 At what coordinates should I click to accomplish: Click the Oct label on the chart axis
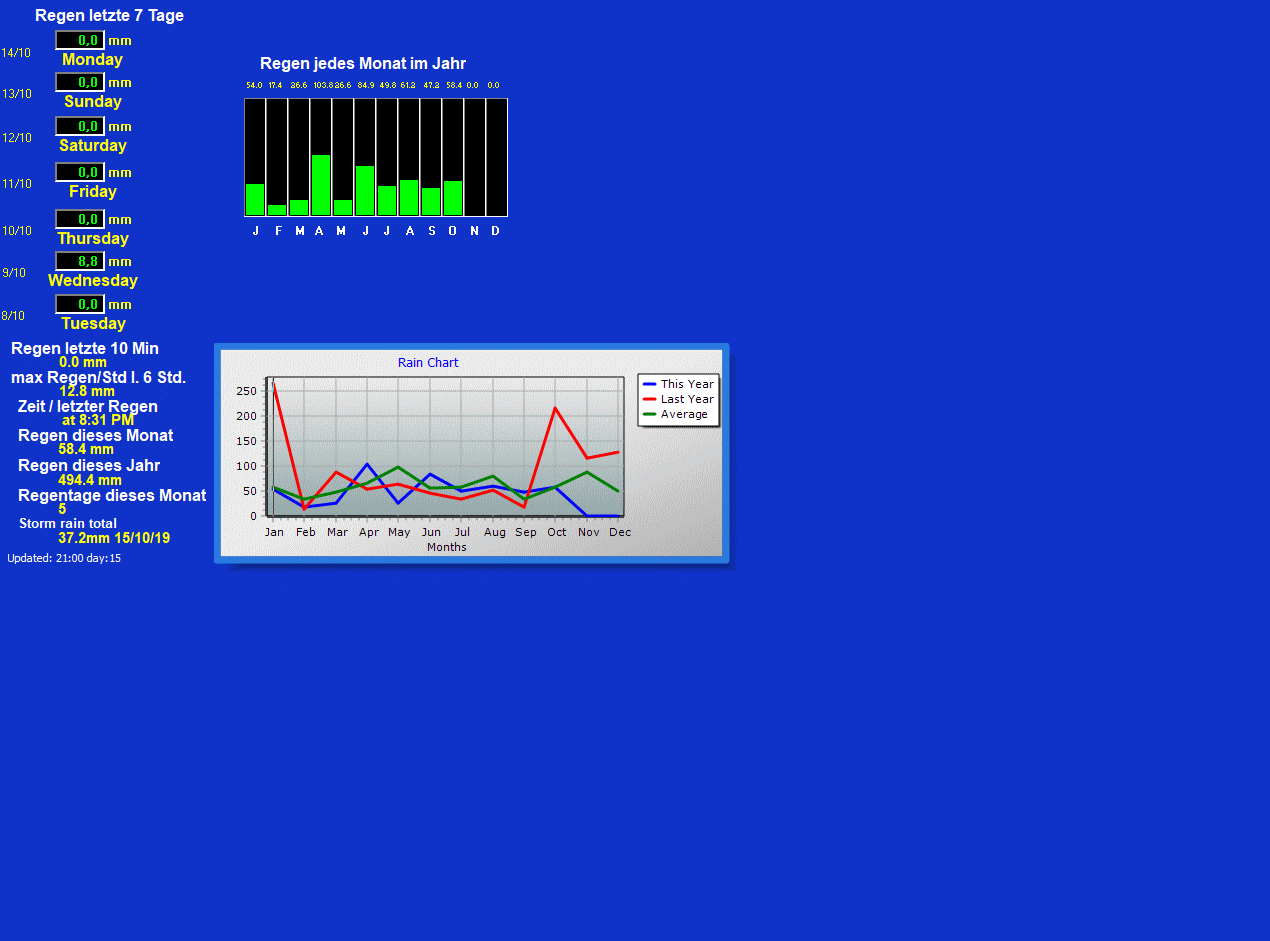[557, 532]
